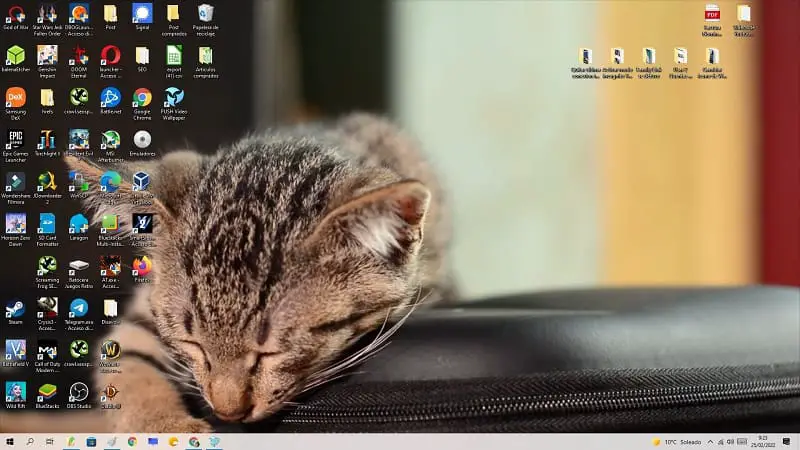This screenshot has height=450, width=800.
Task: Open the Diablo III shortcut
Action: (111, 396)
